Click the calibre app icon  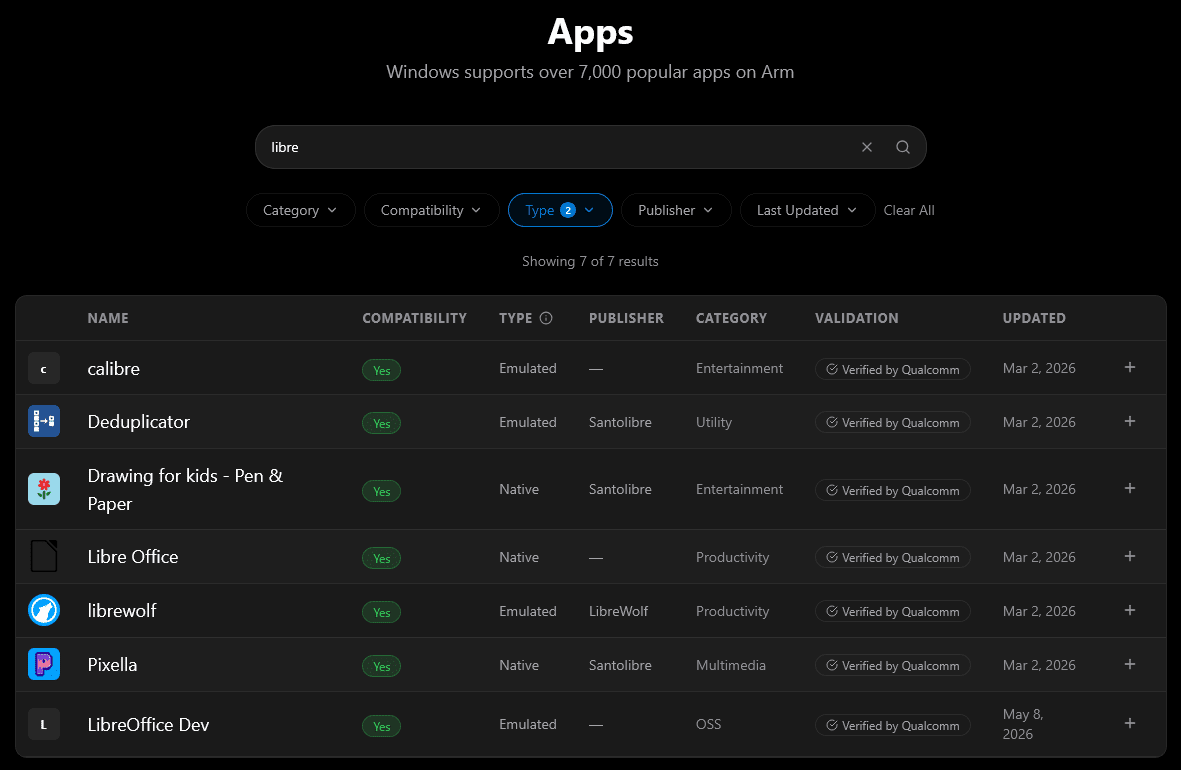tap(44, 368)
